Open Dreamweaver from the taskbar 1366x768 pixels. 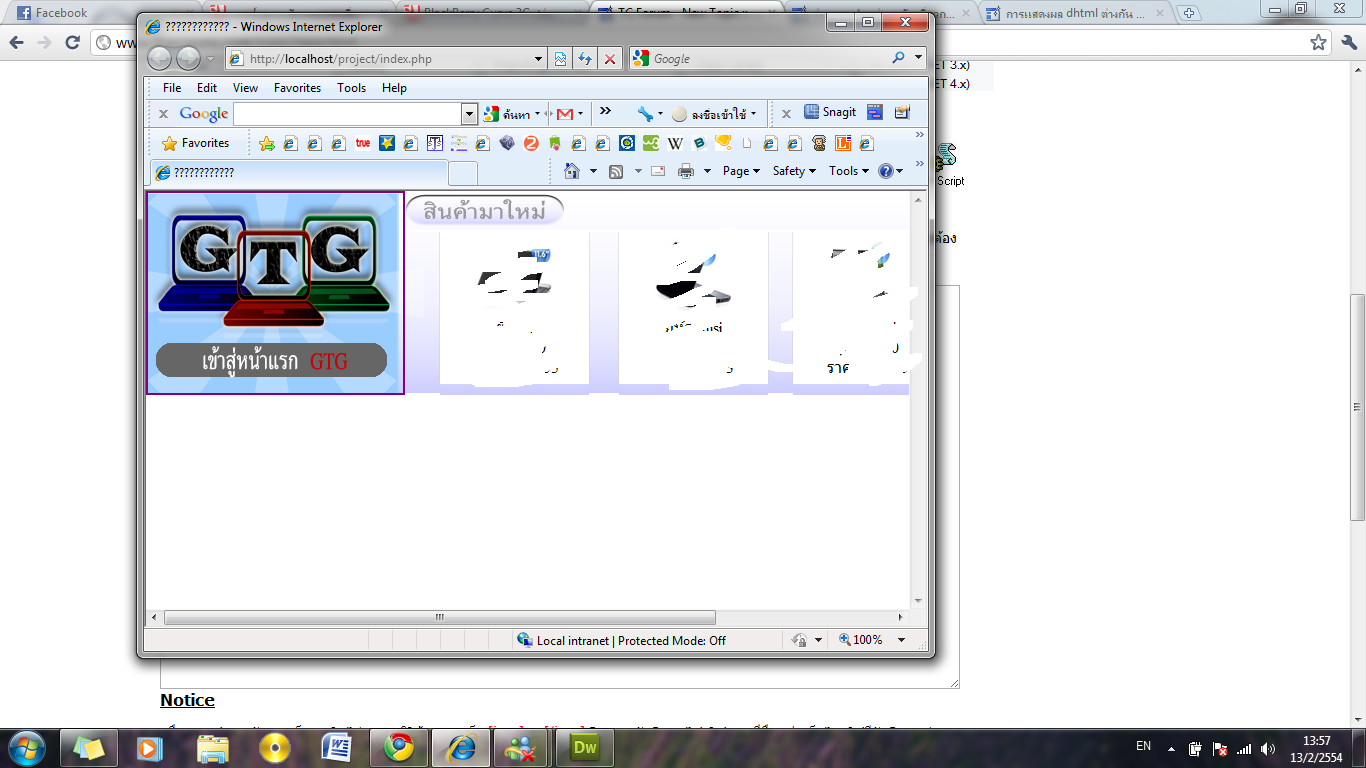click(585, 747)
